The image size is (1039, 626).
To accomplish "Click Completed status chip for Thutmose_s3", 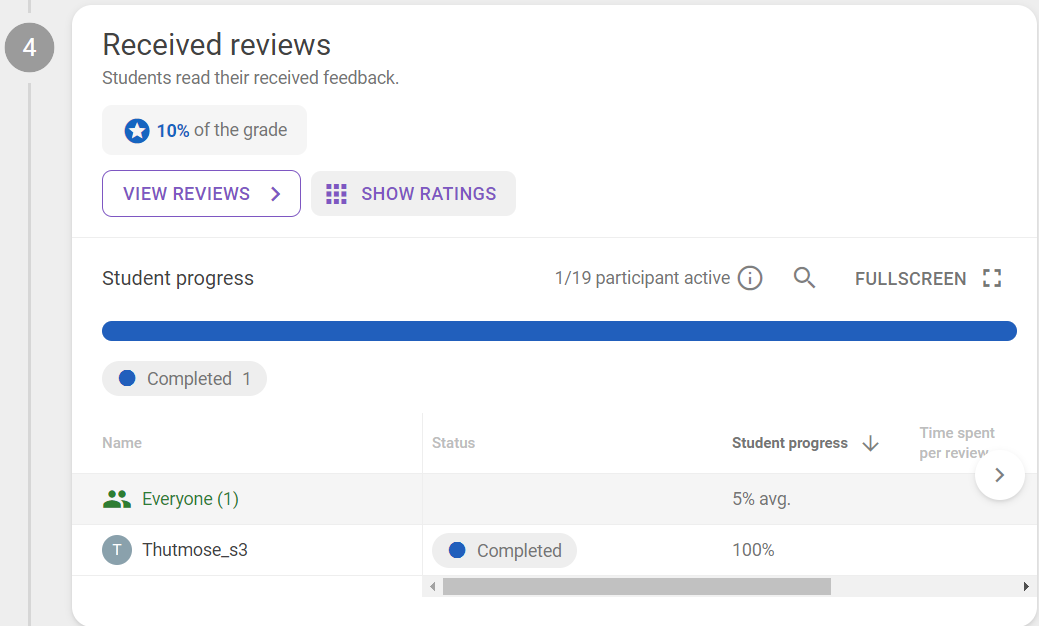I will 504,551.
